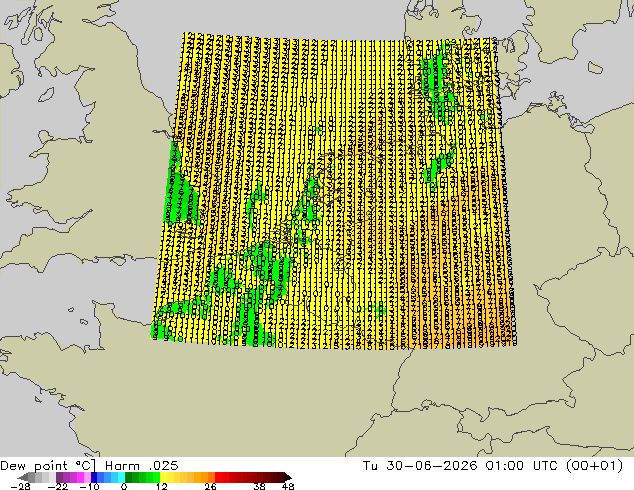Click the 48 maximum value on the legend
This screenshot has width=634, height=490.
(288, 486)
